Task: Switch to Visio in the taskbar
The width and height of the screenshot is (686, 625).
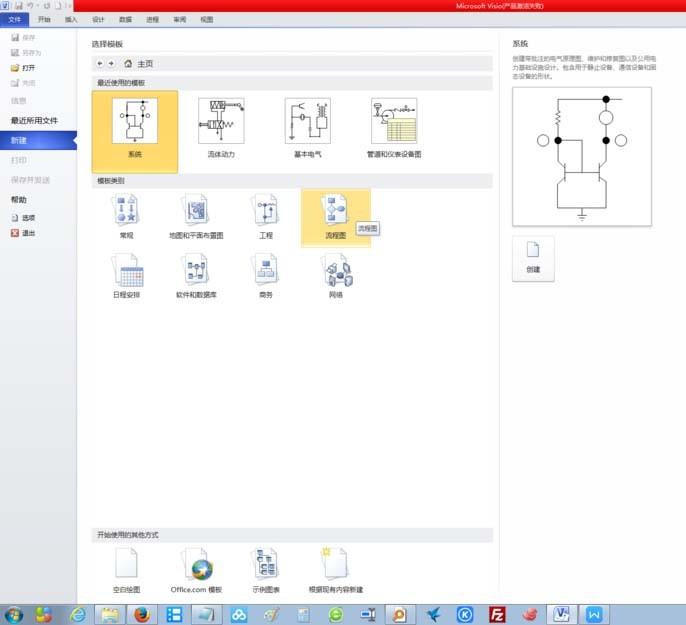Action: point(562,615)
